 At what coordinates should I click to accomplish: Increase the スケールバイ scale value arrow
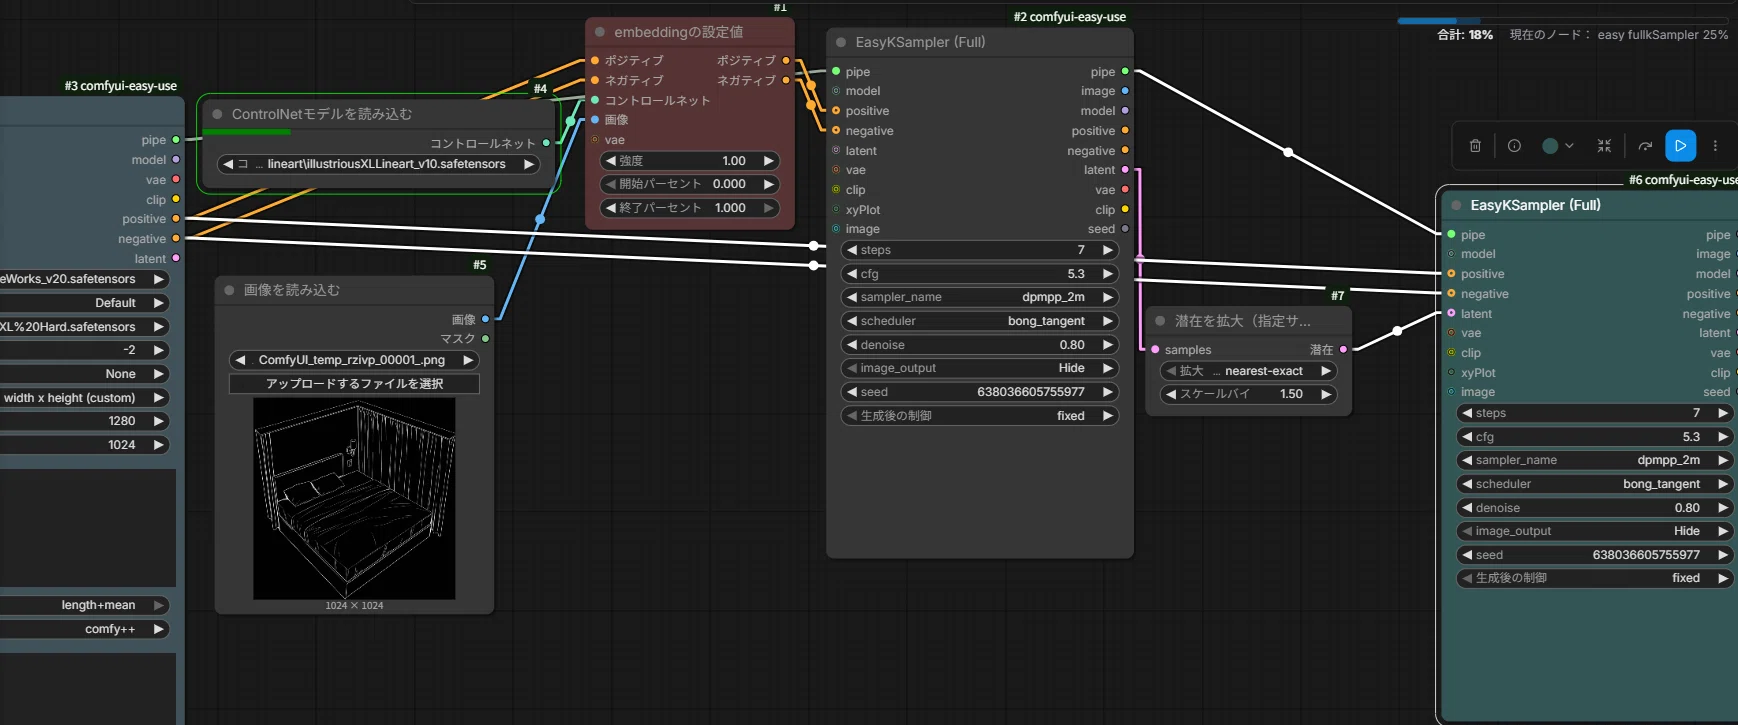click(1326, 394)
